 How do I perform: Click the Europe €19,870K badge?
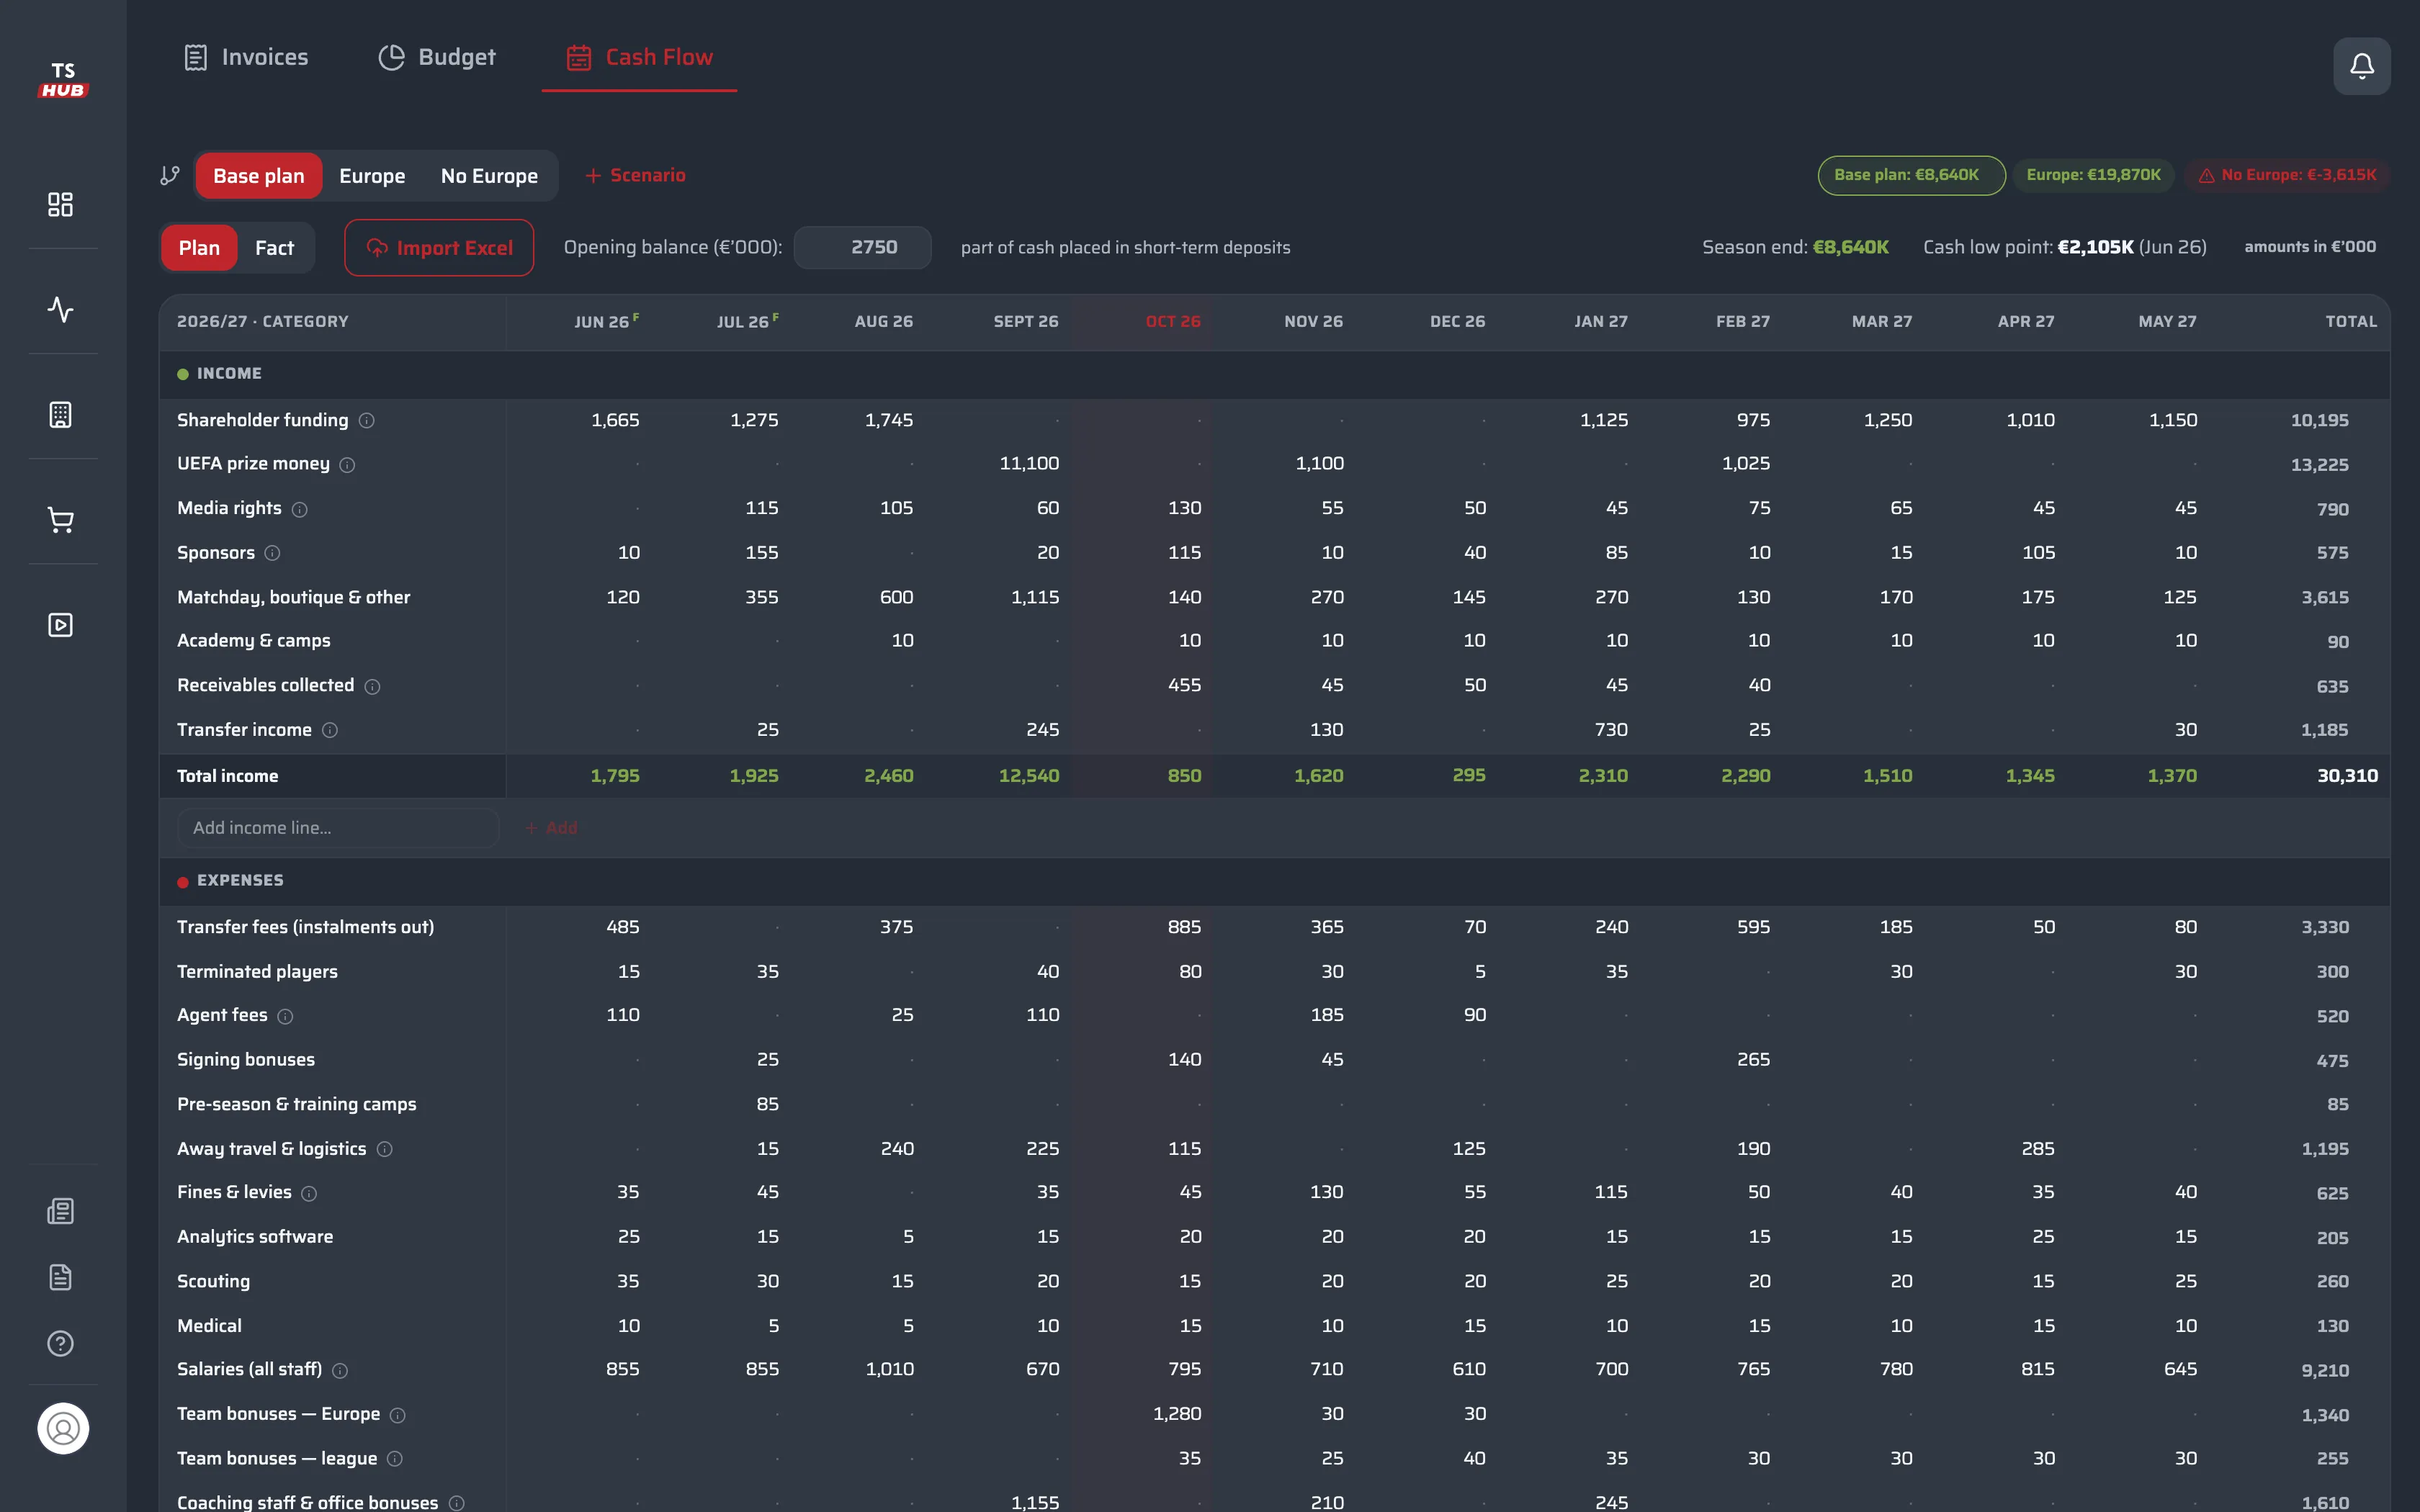[x=2093, y=175]
